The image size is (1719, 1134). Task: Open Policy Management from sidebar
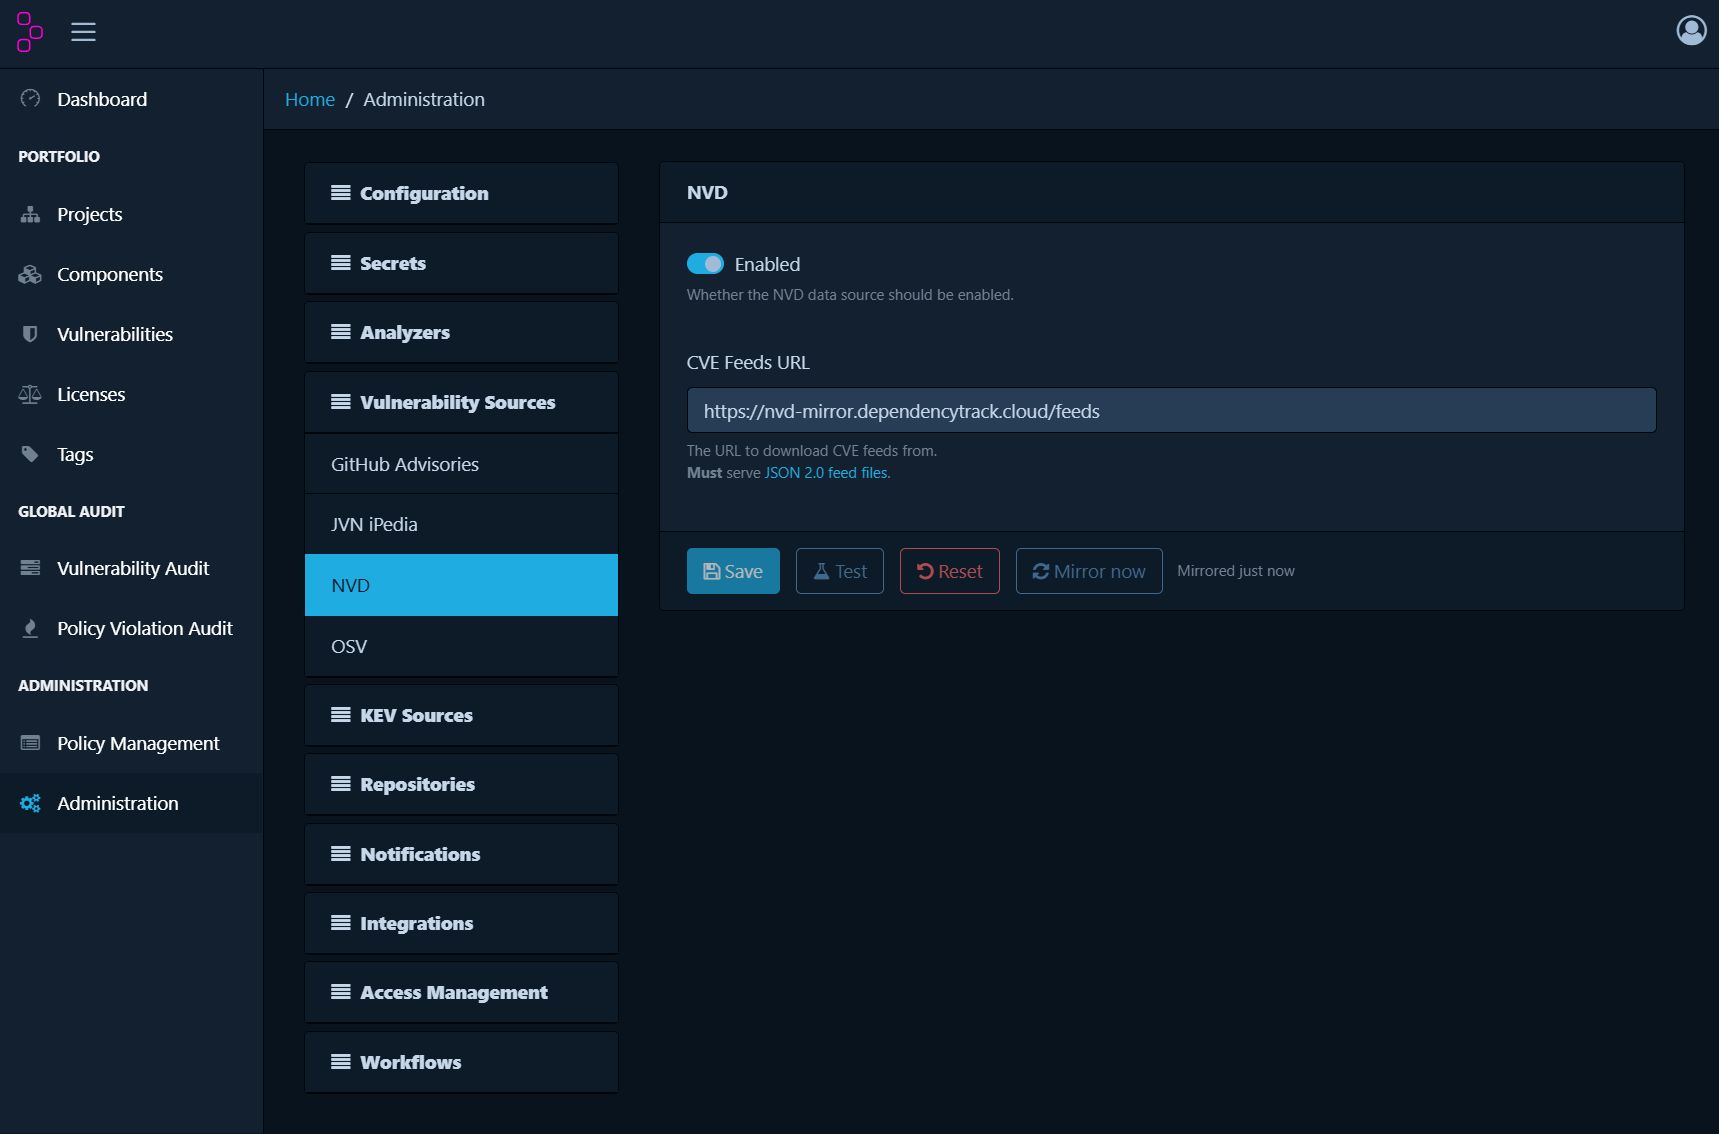pos(131,743)
